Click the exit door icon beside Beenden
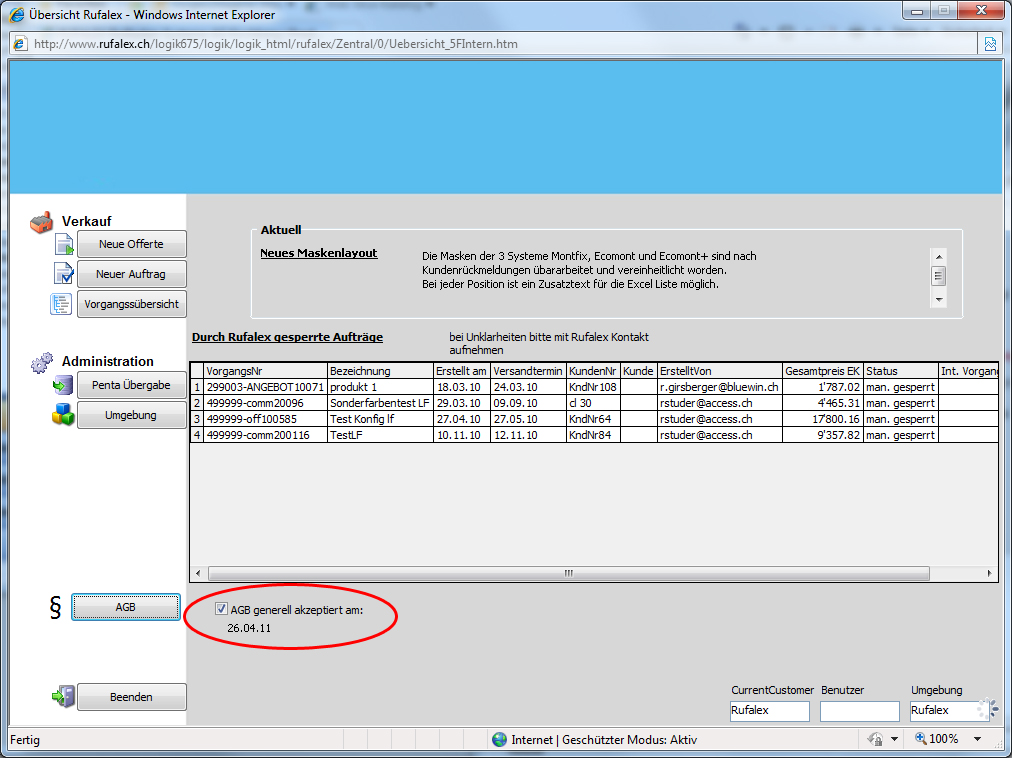The width and height of the screenshot is (1012, 758). [x=63, y=697]
